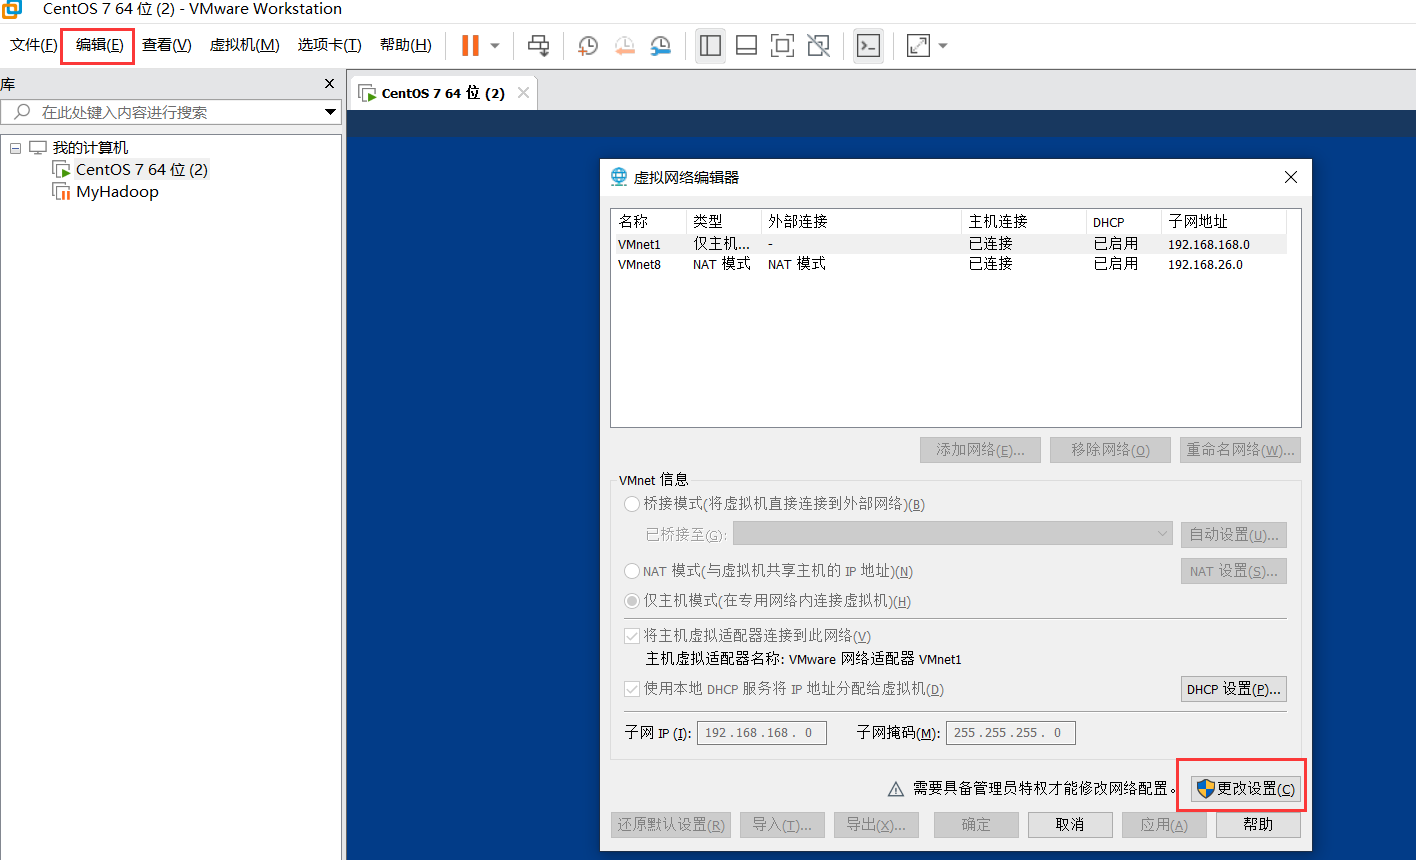This screenshot has height=860, width=1416.
Task: Click the 导入(T)... button
Action: (x=782, y=825)
